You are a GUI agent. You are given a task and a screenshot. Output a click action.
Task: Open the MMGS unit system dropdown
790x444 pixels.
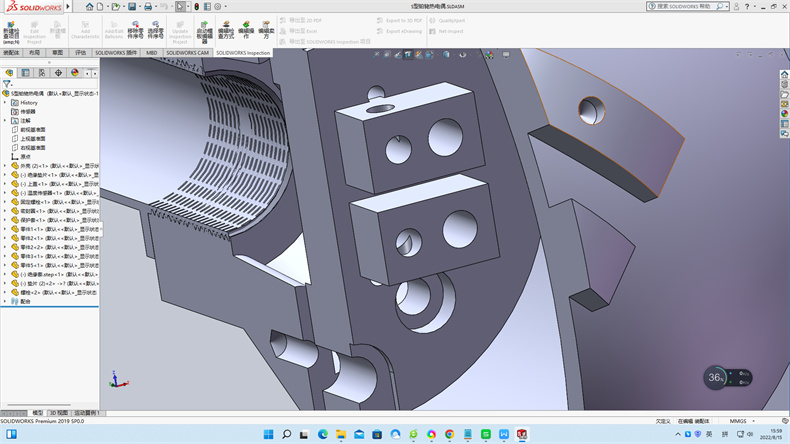738,421
